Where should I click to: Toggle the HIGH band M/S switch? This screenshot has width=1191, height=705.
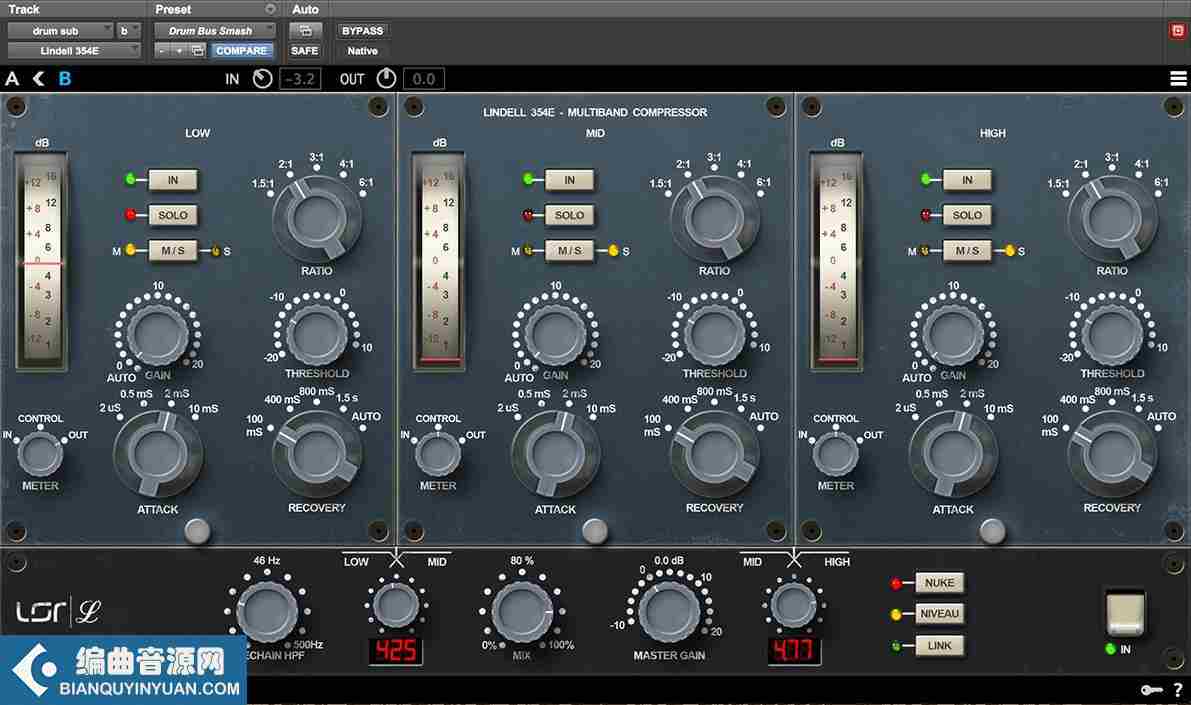pos(967,250)
